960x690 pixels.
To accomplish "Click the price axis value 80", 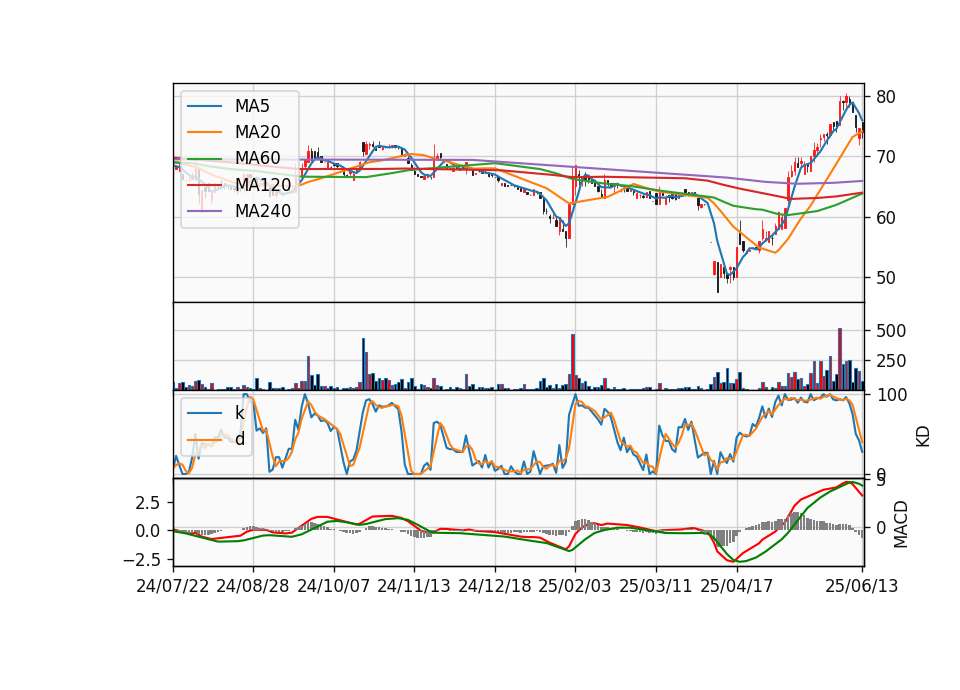I will [x=886, y=97].
